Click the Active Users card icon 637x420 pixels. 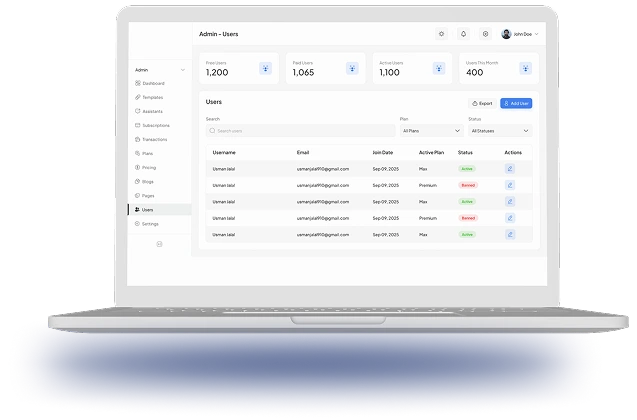(438, 69)
